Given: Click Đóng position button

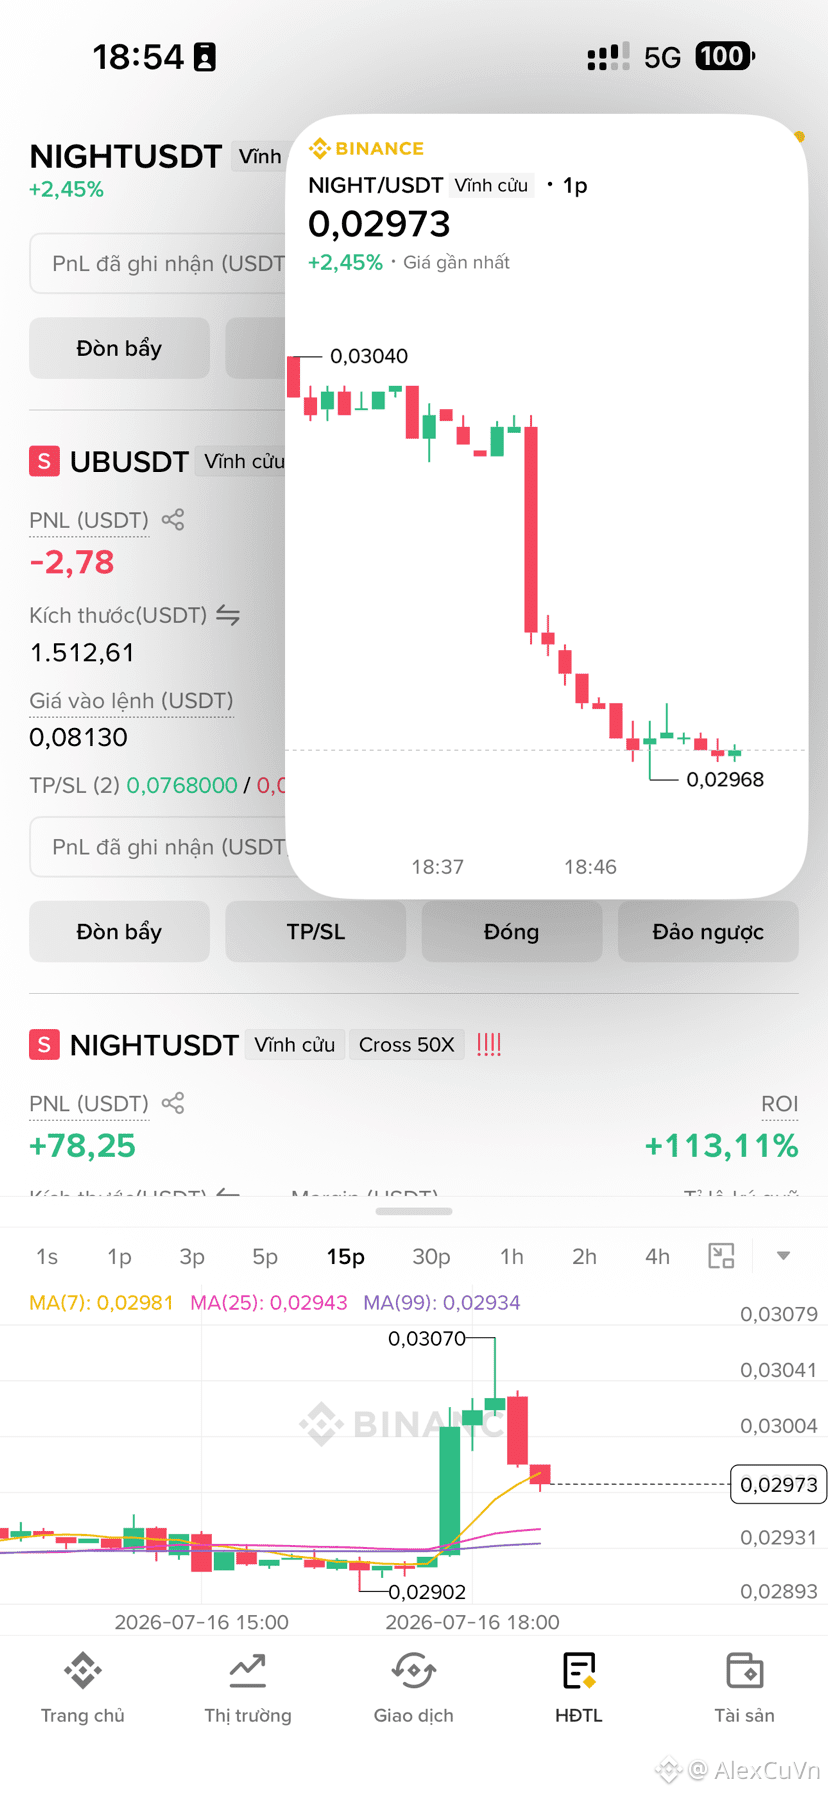Looking at the screenshot, I should point(512,932).
